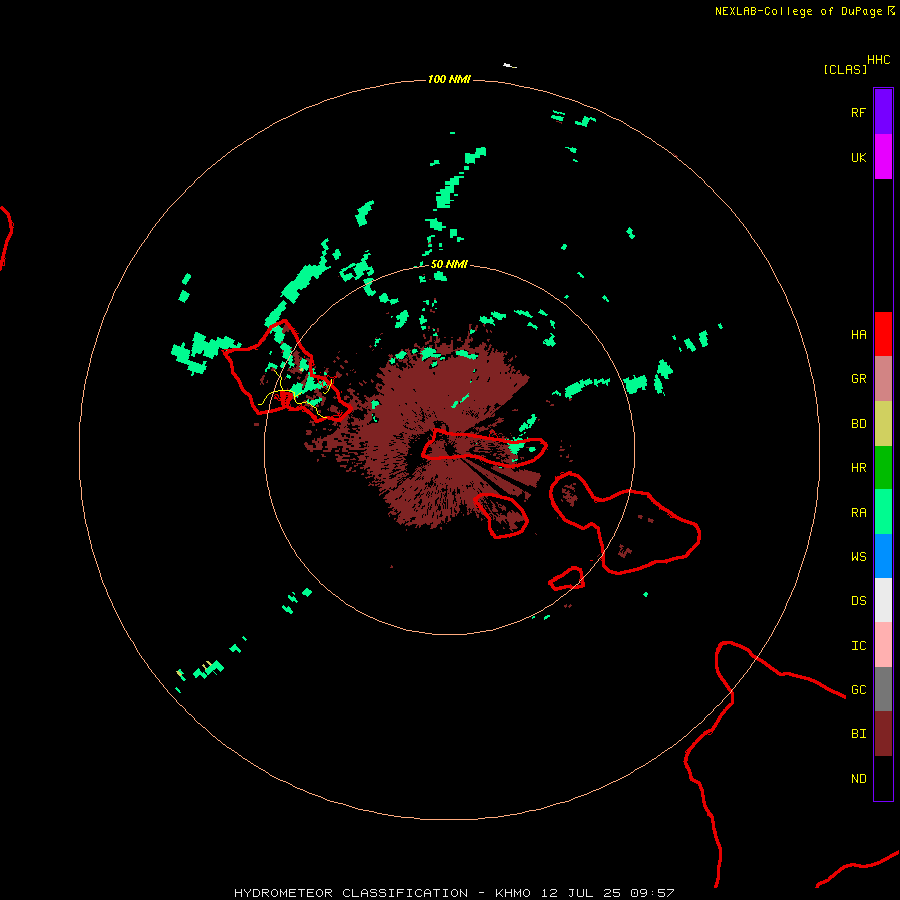Click the ND black legend swatch
The height and width of the screenshot is (900, 900).
pyautogui.click(x=883, y=778)
